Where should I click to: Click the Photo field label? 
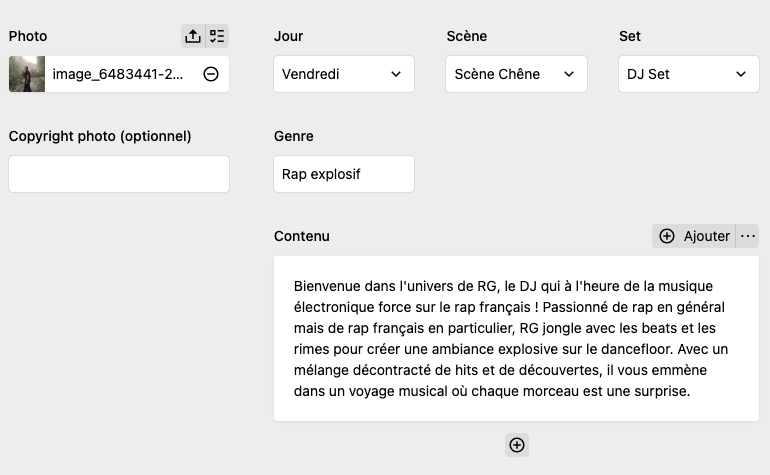pos(28,36)
